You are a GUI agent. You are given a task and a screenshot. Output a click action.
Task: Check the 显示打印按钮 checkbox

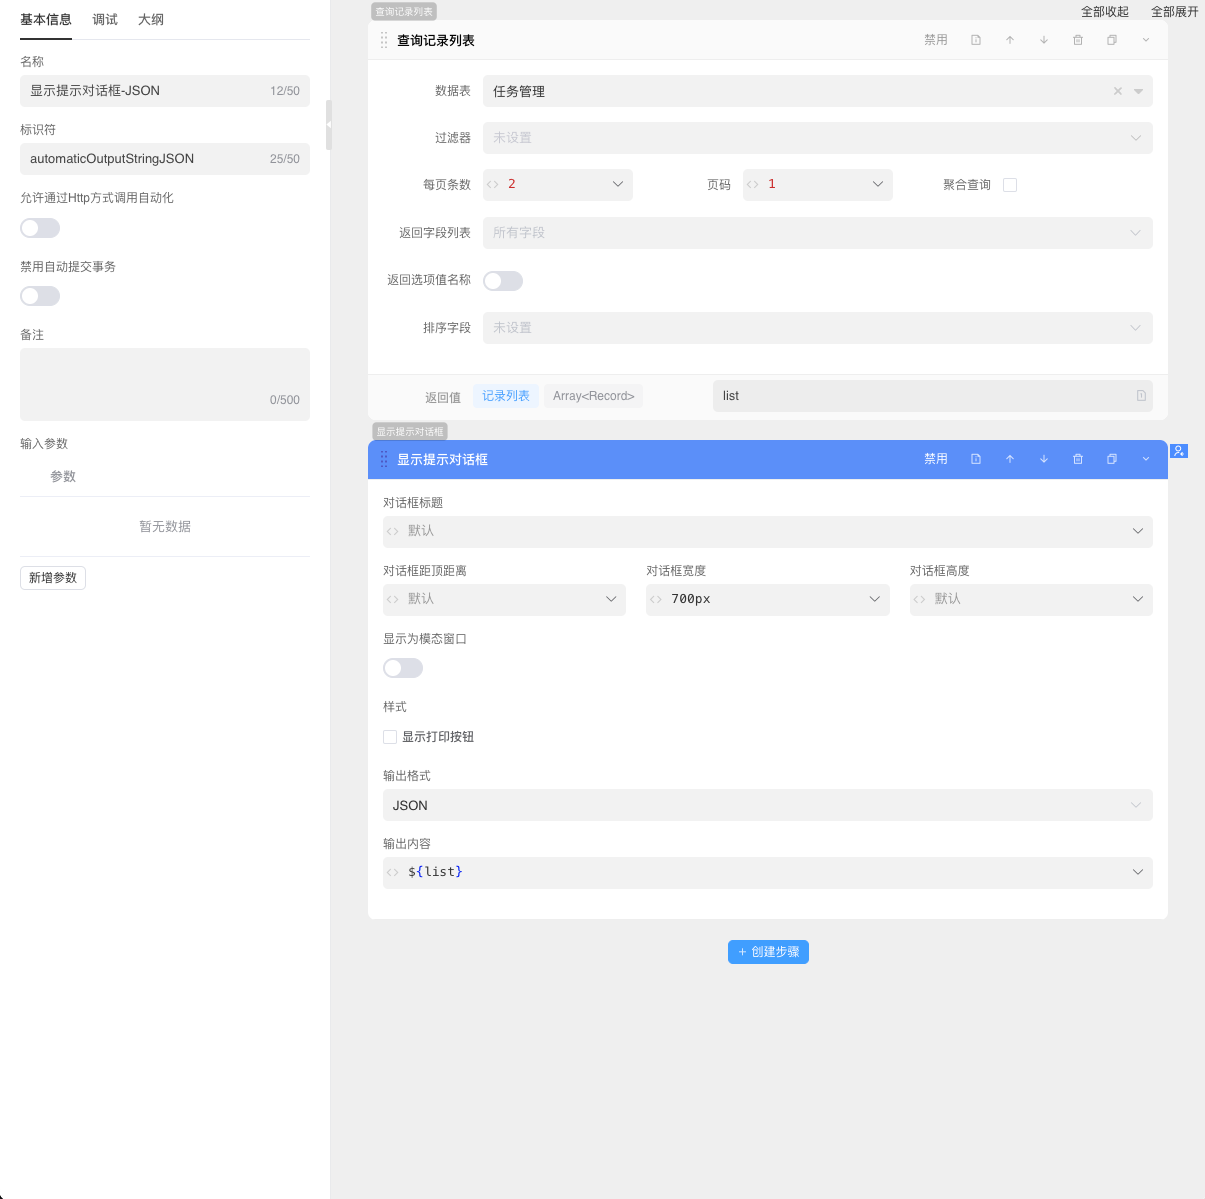[x=390, y=737]
